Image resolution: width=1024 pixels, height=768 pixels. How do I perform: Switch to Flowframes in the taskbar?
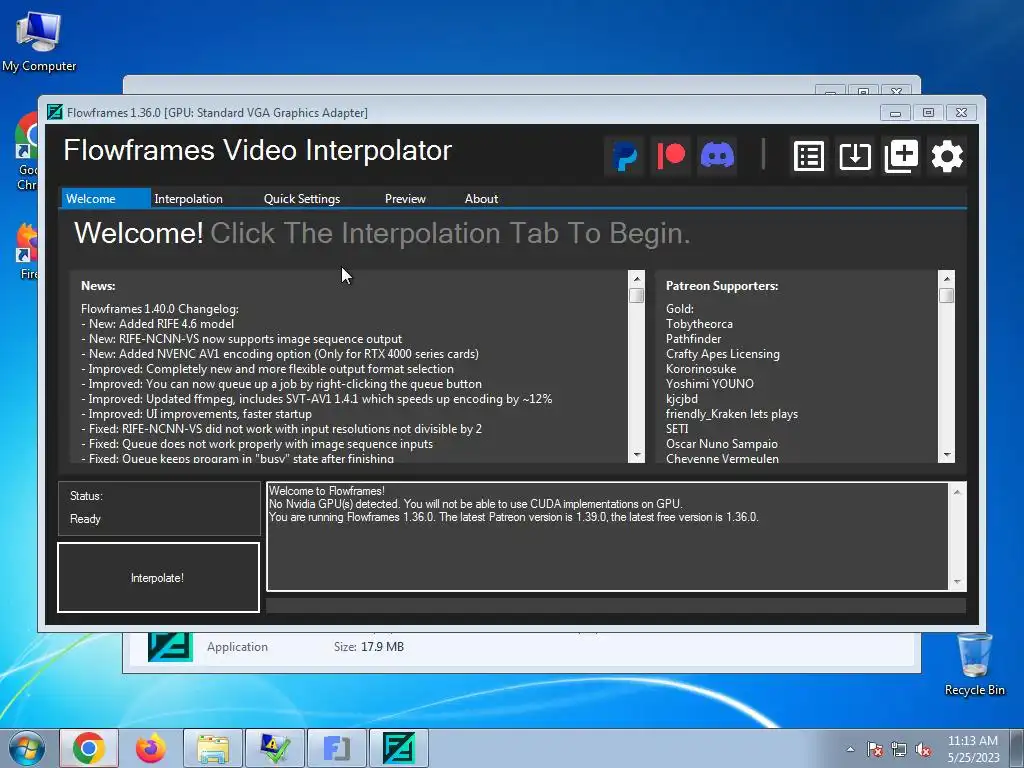[x=399, y=748]
